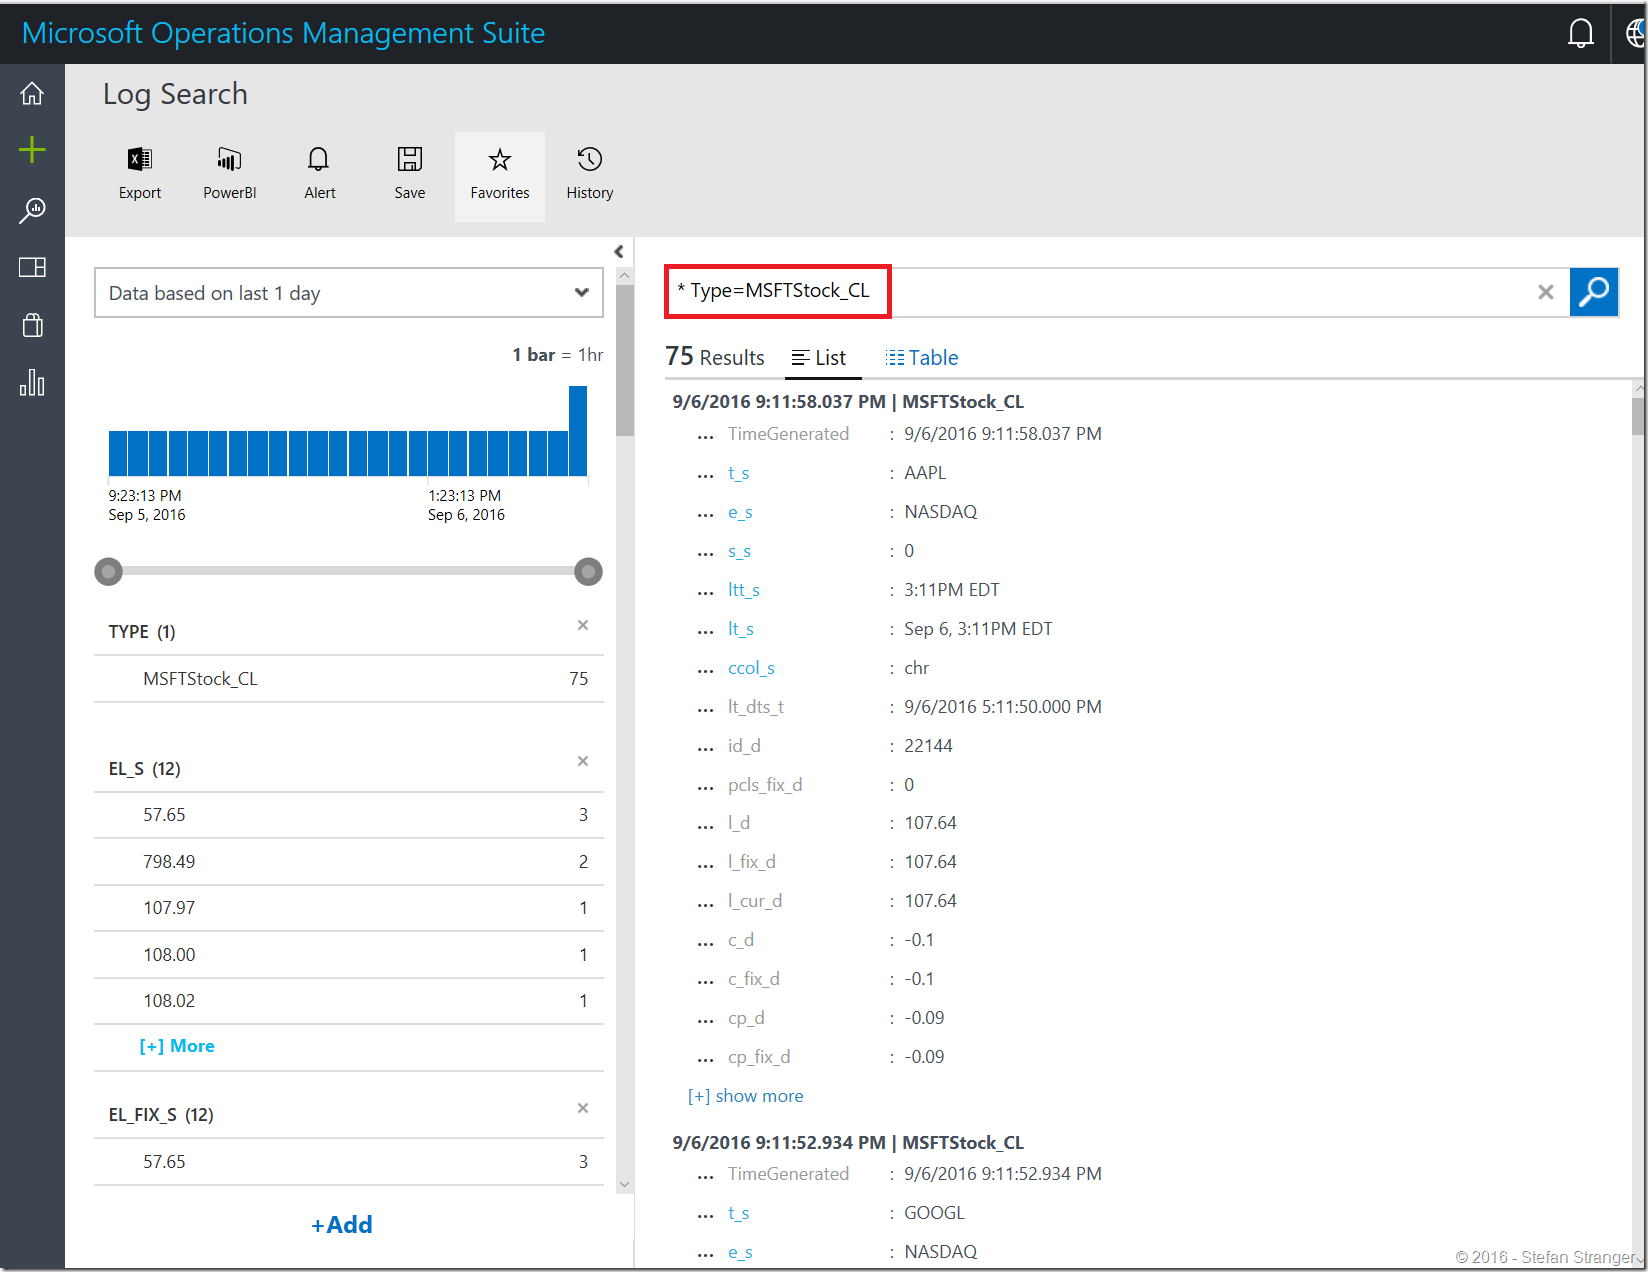
Task: Click the t_s field link for GOOGL
Action: [739, 1213]
